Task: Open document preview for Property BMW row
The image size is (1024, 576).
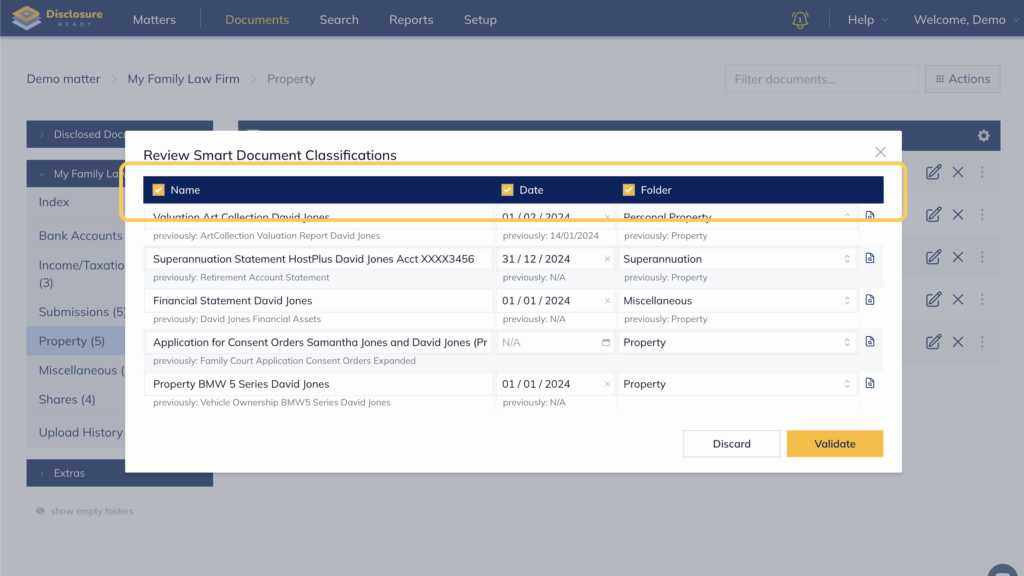Action: click(x=870, y=384)
